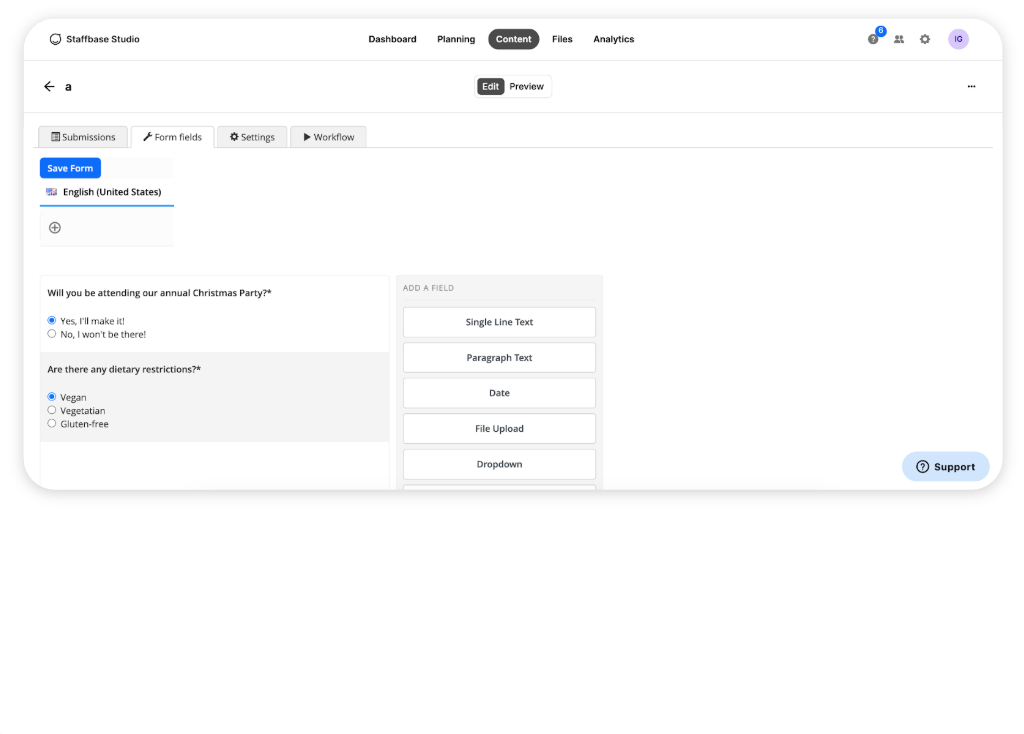
Task: Select the Vegetarian radio option
Action: point(52,410)
